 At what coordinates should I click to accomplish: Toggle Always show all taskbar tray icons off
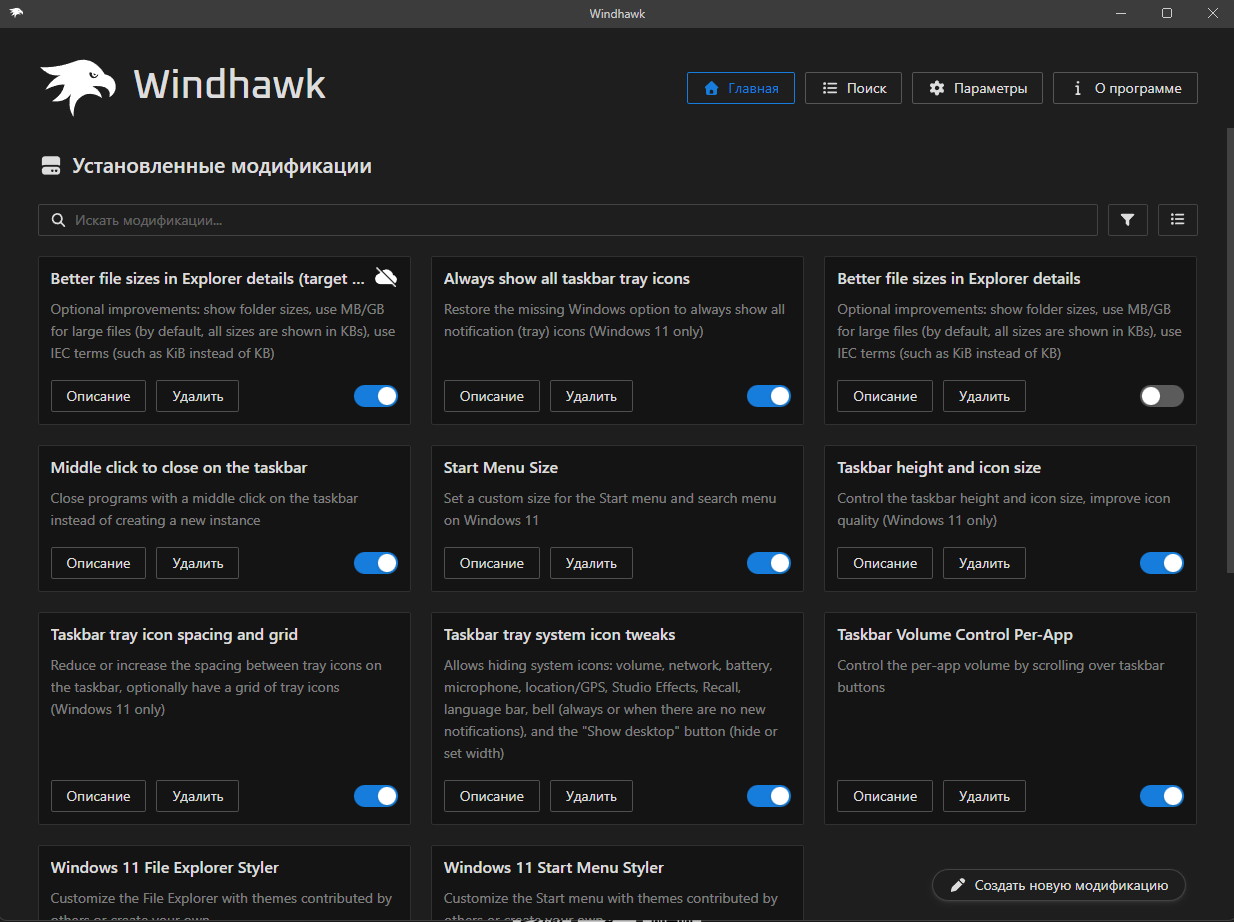pos(769,396)
